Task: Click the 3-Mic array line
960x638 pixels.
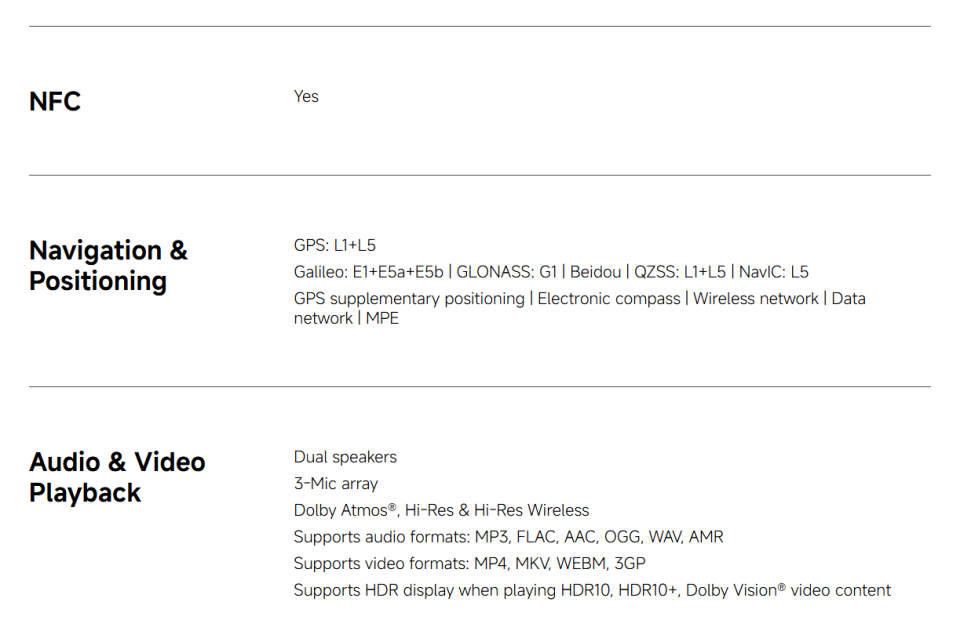Action: [x=336, y=484]
